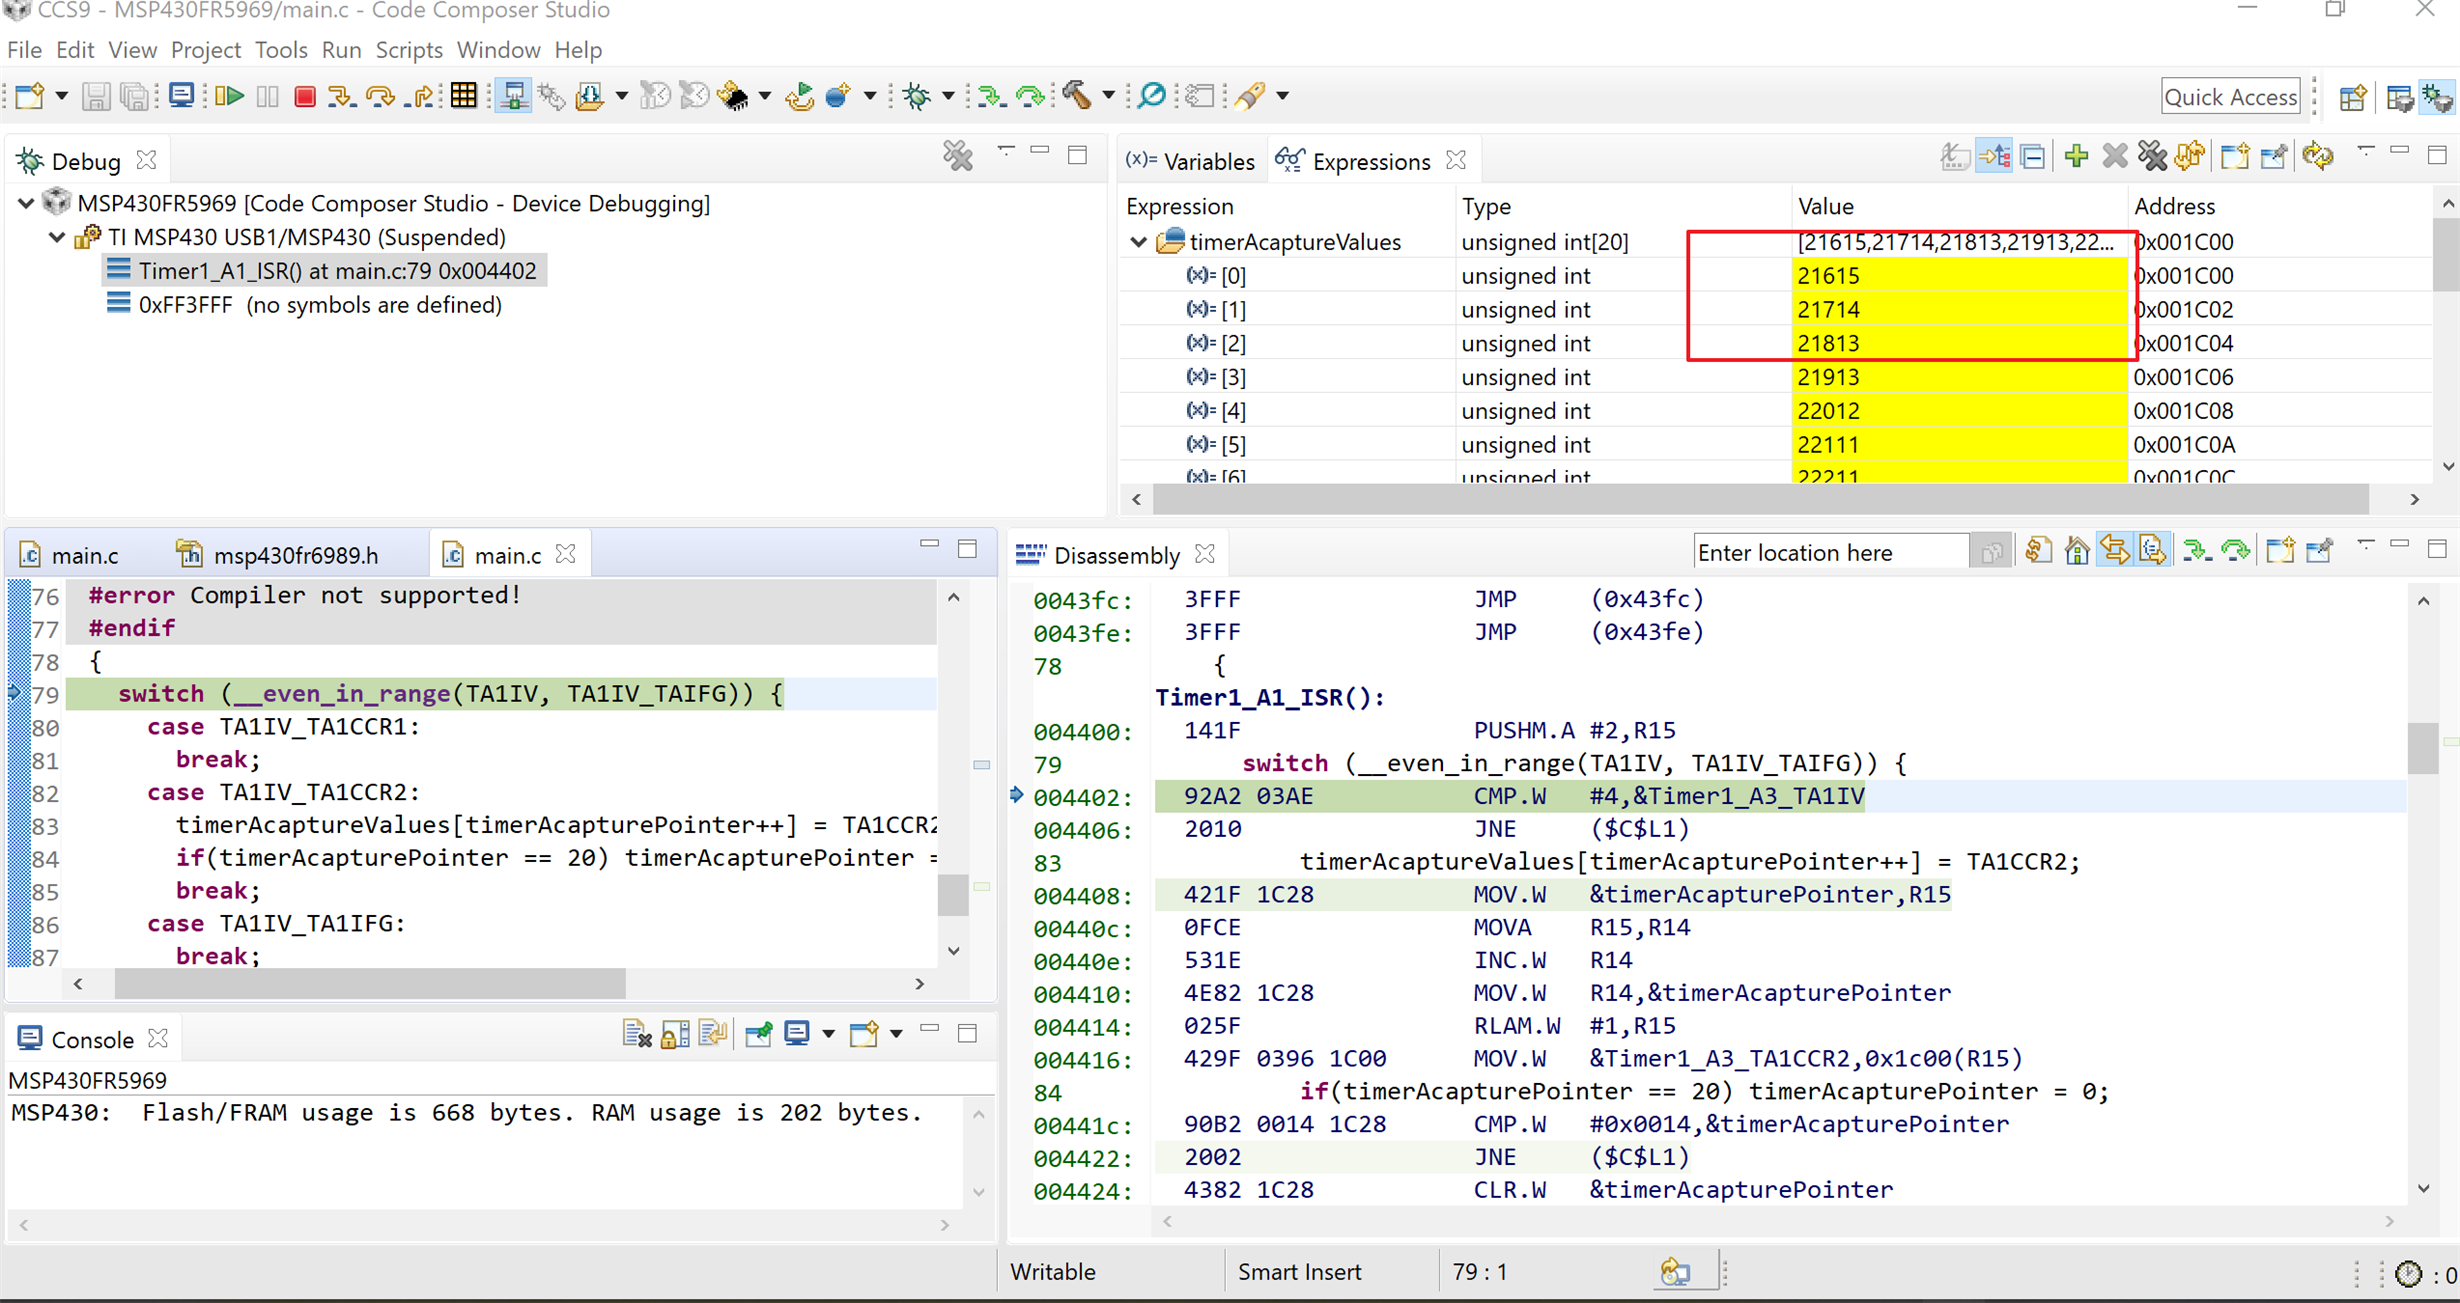Click the clear console icon
Viewport: 2460px width, 1303px height.
coord(637,1034)
